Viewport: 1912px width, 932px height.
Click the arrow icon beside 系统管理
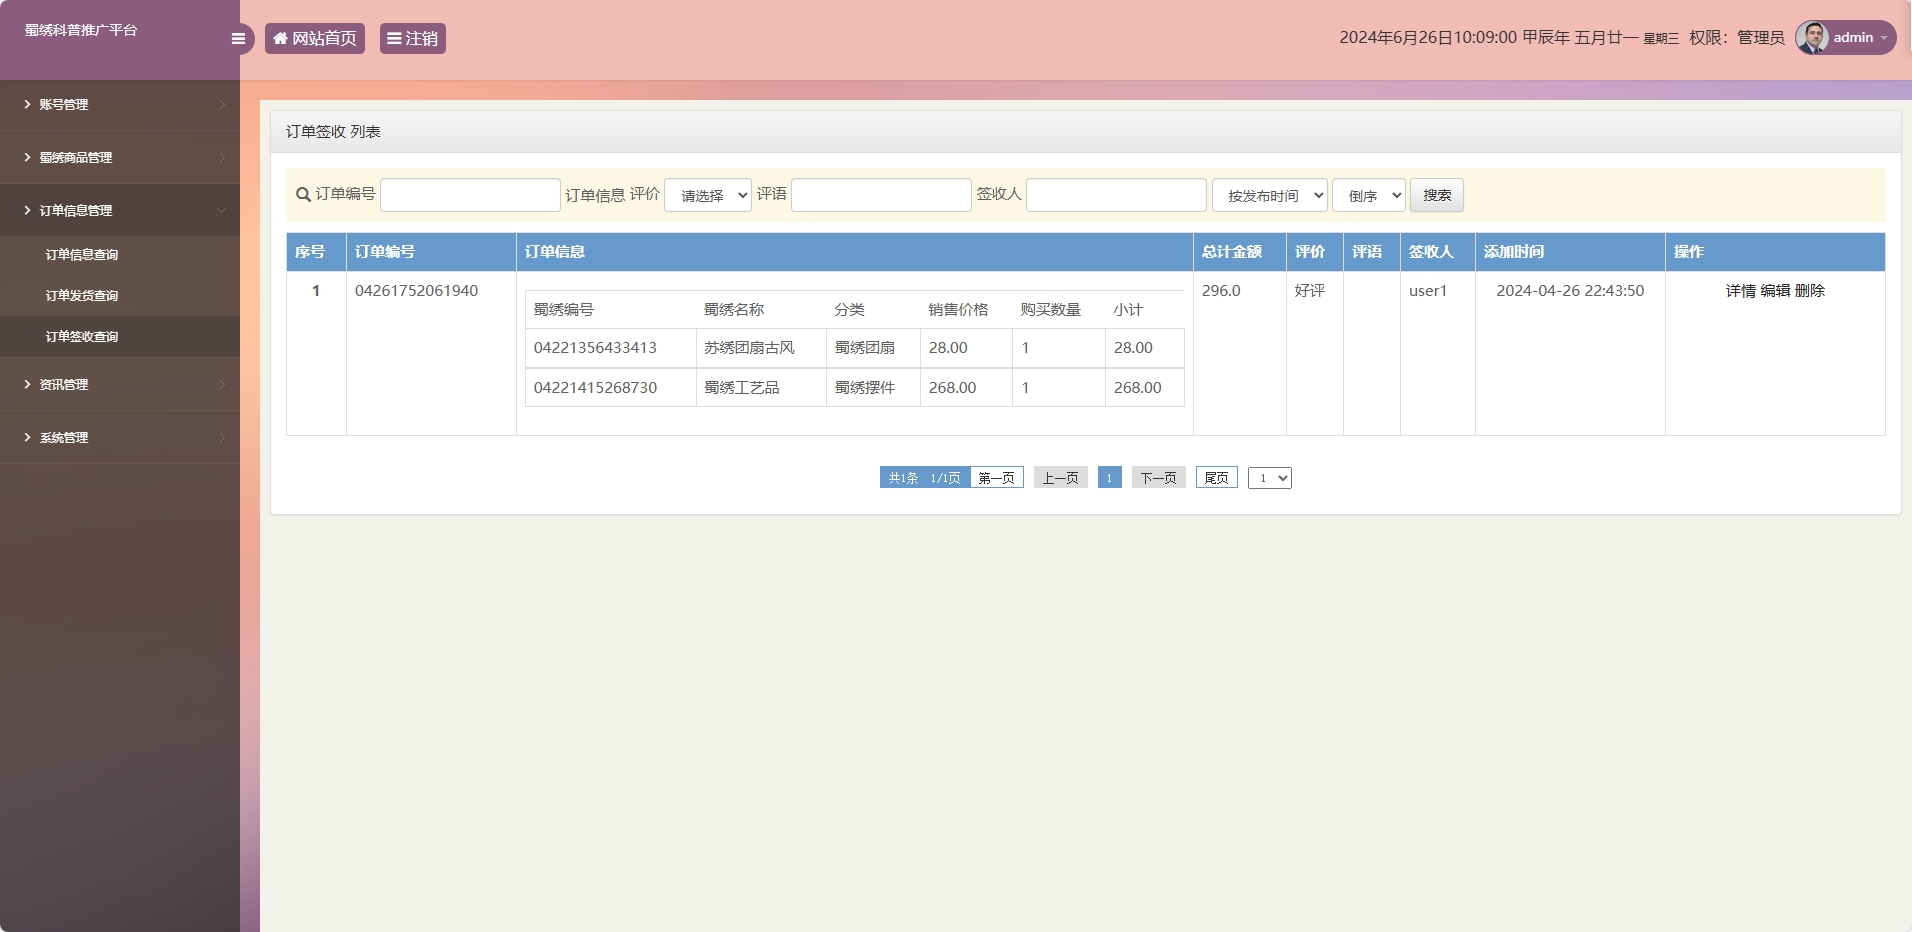coord(25,437)
